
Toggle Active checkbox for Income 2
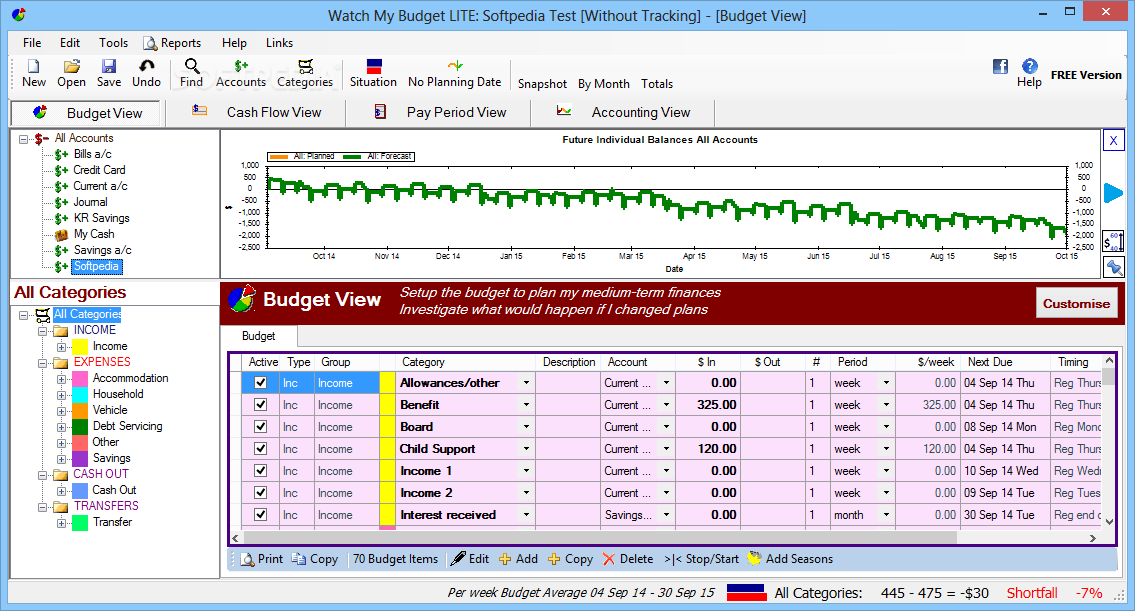261,493
